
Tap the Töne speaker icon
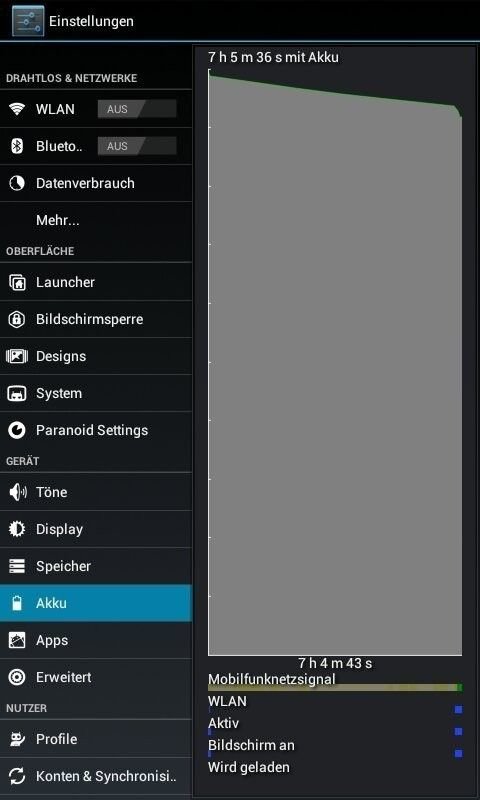click(x=17, y=492)
